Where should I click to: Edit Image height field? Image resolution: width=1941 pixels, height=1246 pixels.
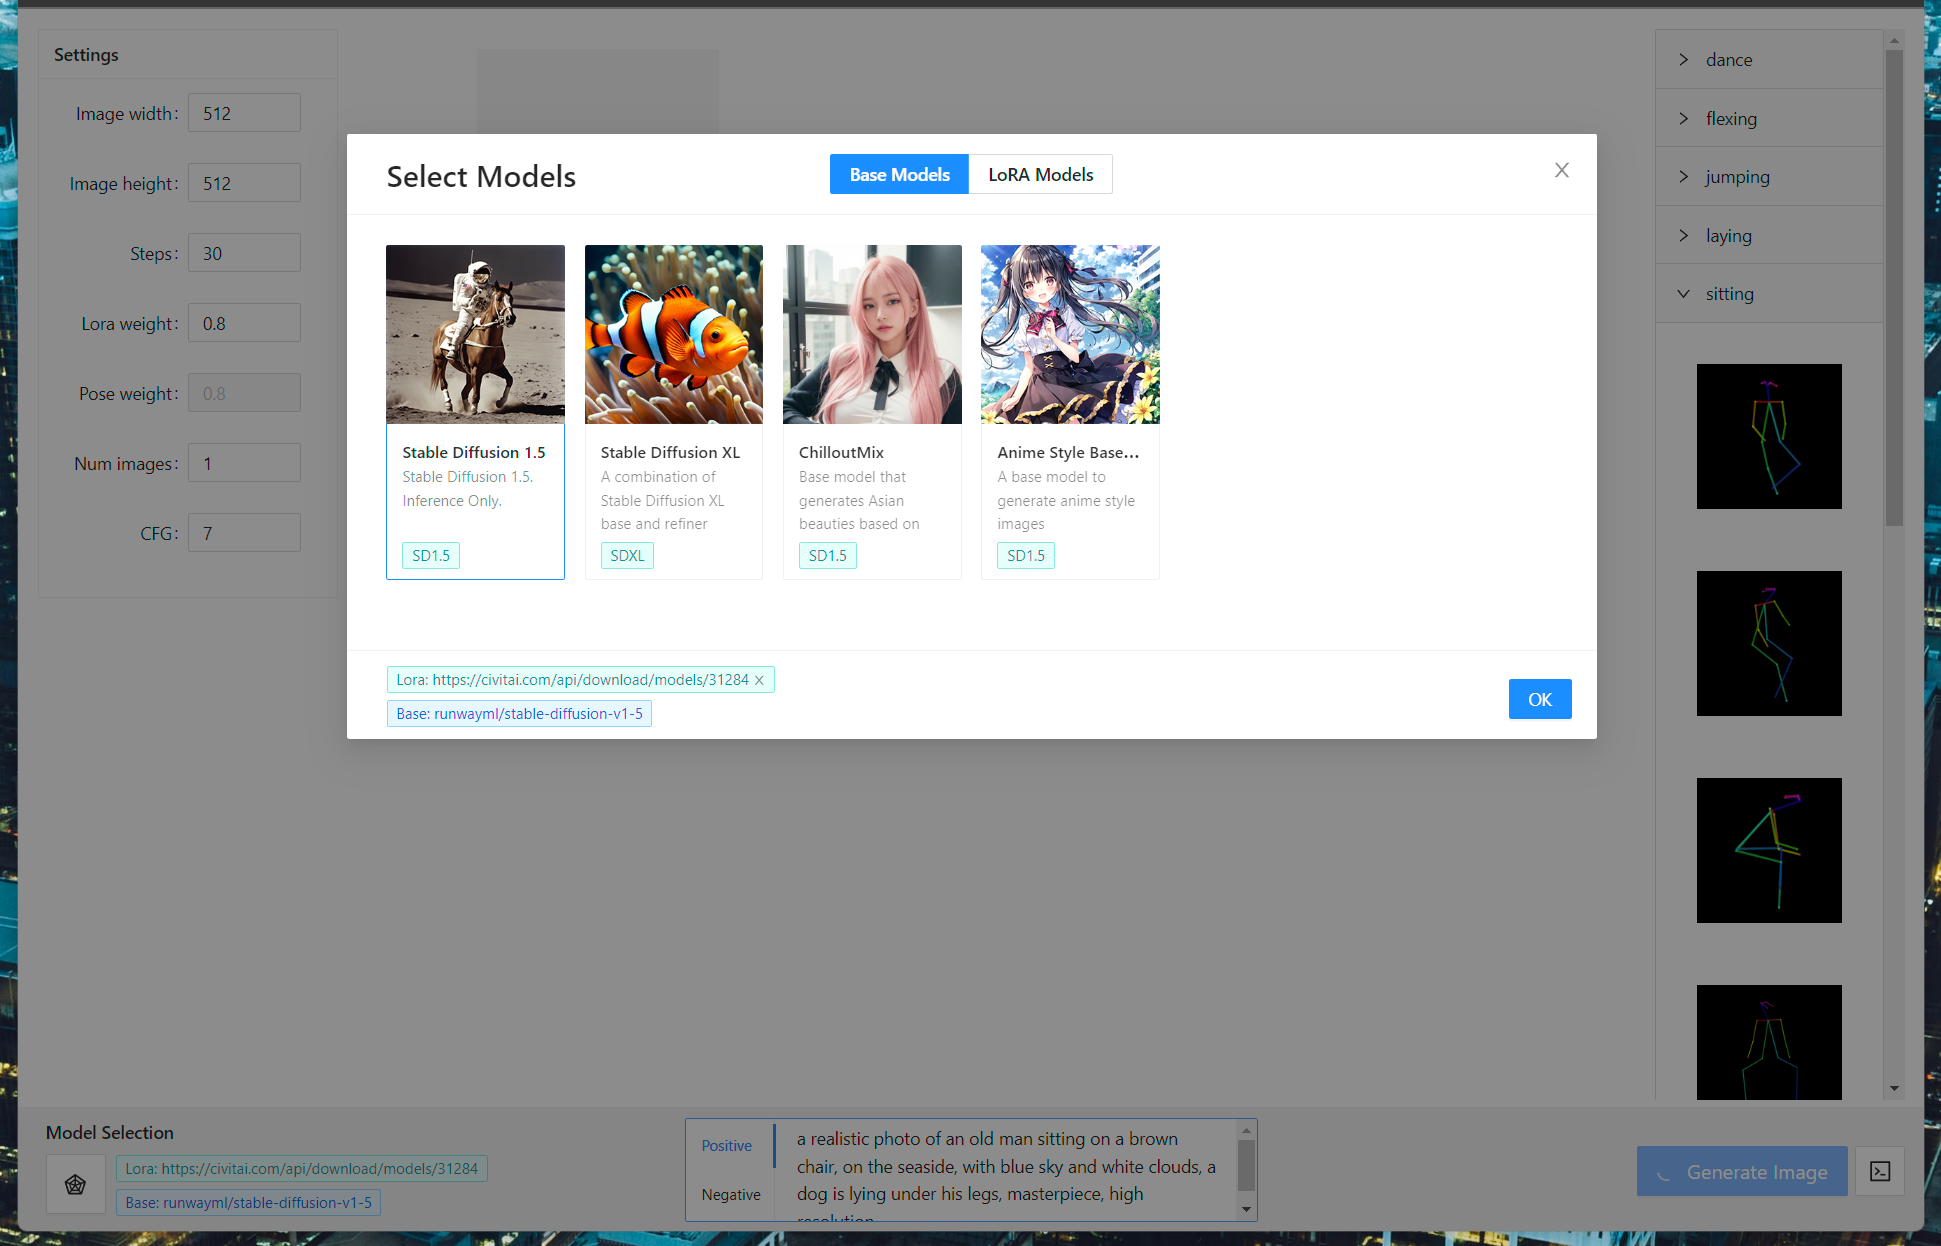point(244,183)
